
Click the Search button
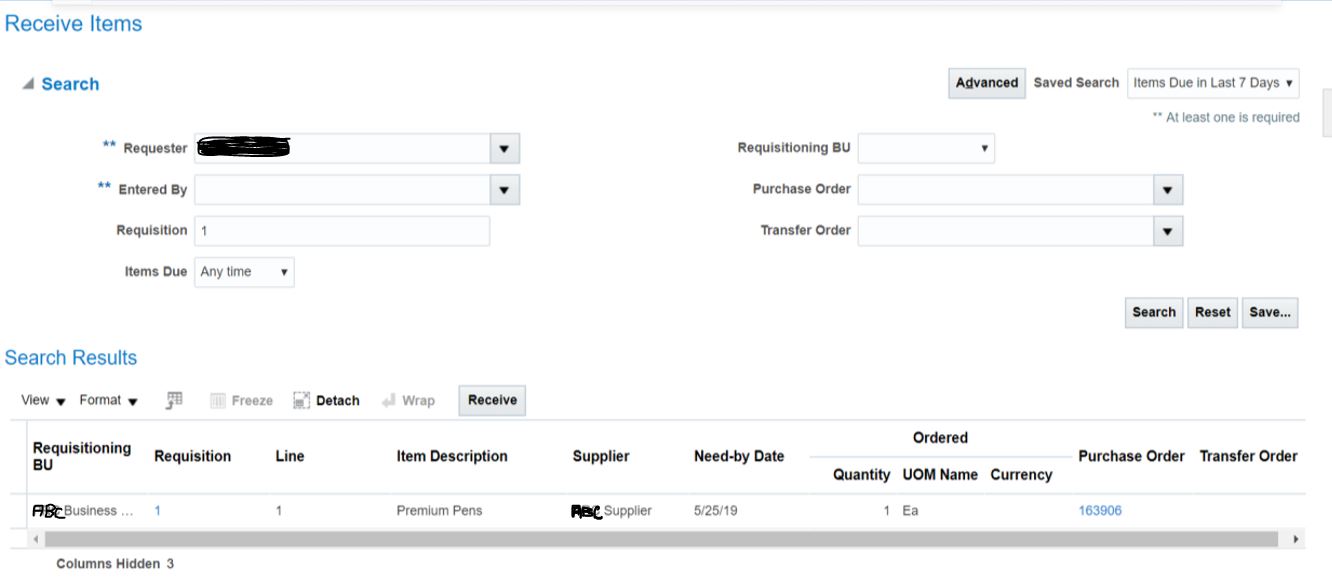point(1153,312)
